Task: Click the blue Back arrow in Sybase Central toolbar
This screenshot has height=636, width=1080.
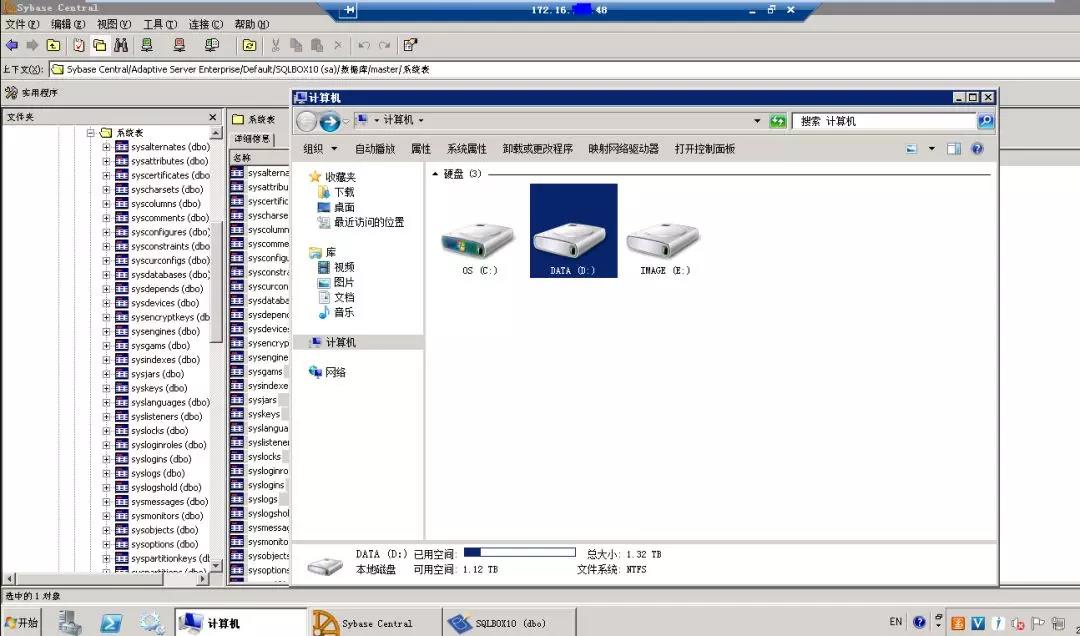Action: tap(12, 45)
